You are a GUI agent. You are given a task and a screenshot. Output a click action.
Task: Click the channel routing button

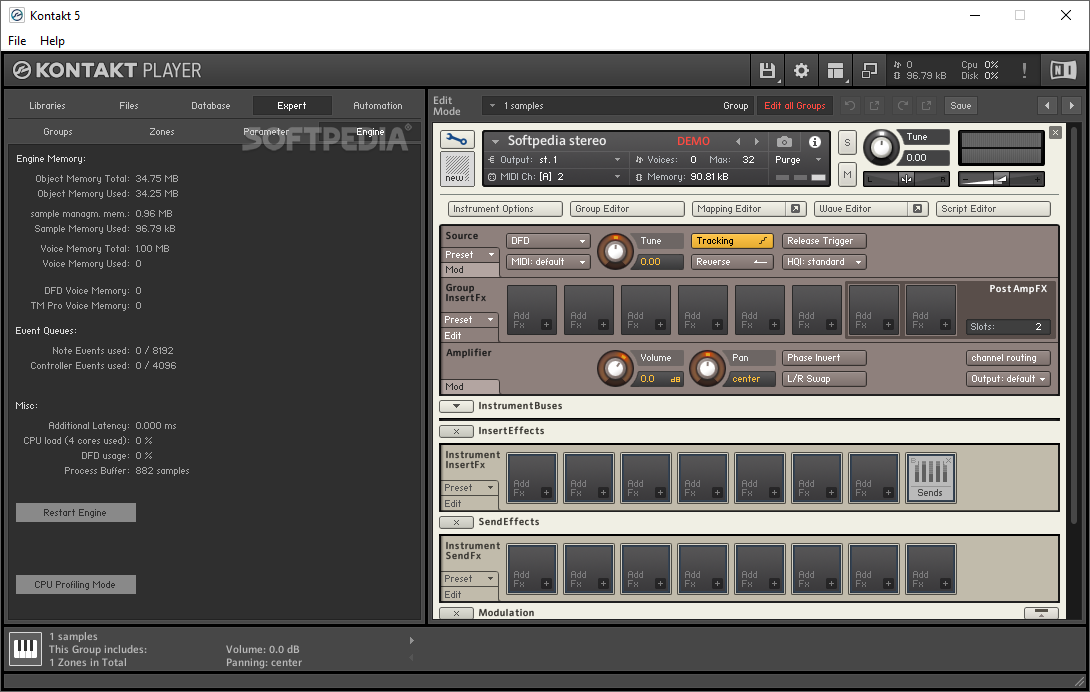point(1008,357)
